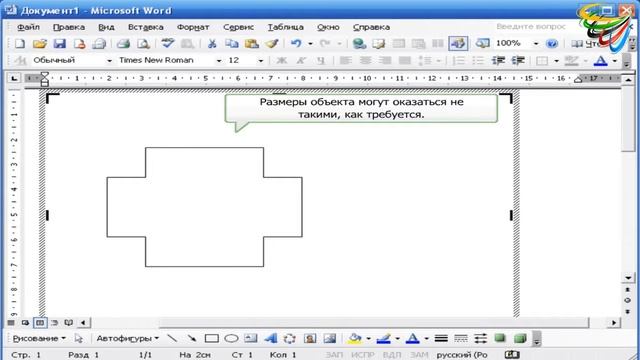
Task: Open Shadow Style settings
Action: click(500, 338)
